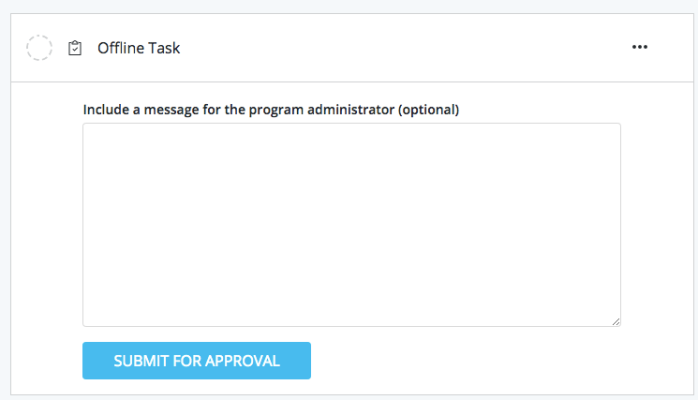Screen dimensions: 698x400
Task: Click inside the empty message textarea
Action: pyautogui.click(x=351, y=224)
